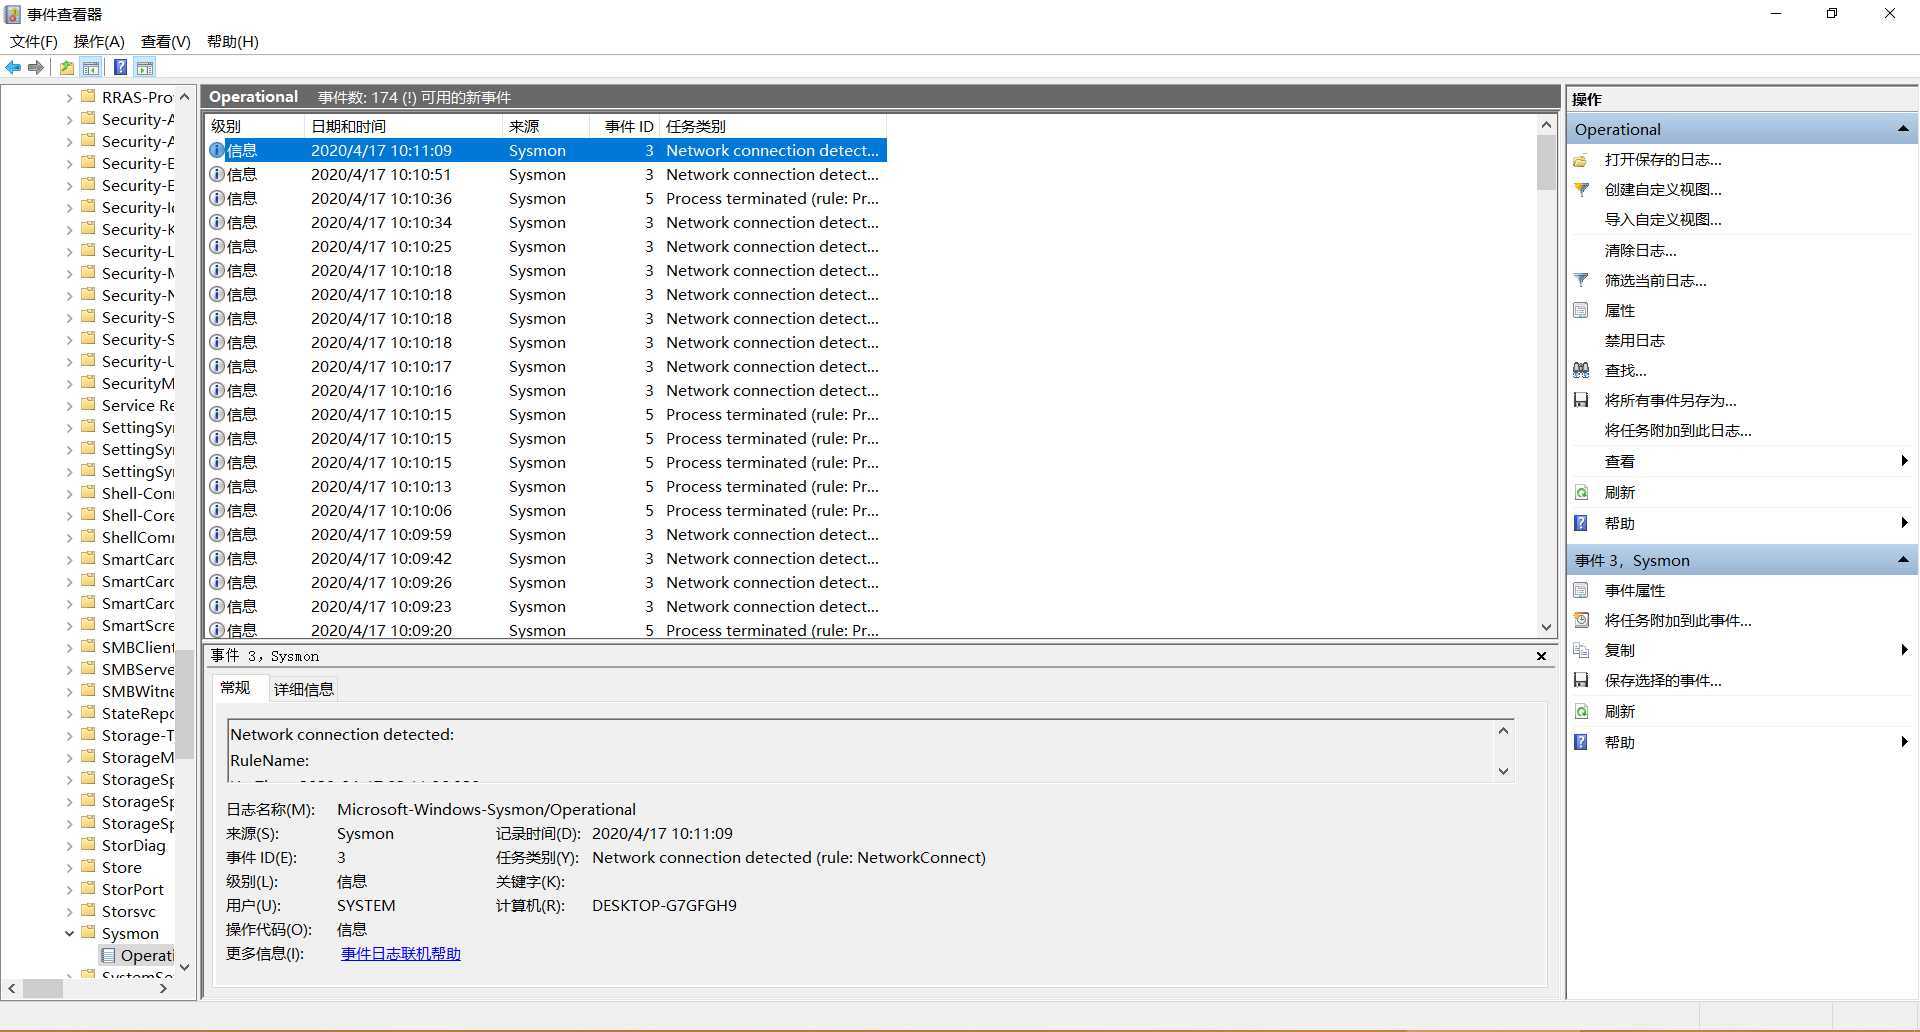The height and width of the screenshot is (1032, 1920).
Task: Click the filter icon beside 筛选当前日志
Action: click(1581, 281)
